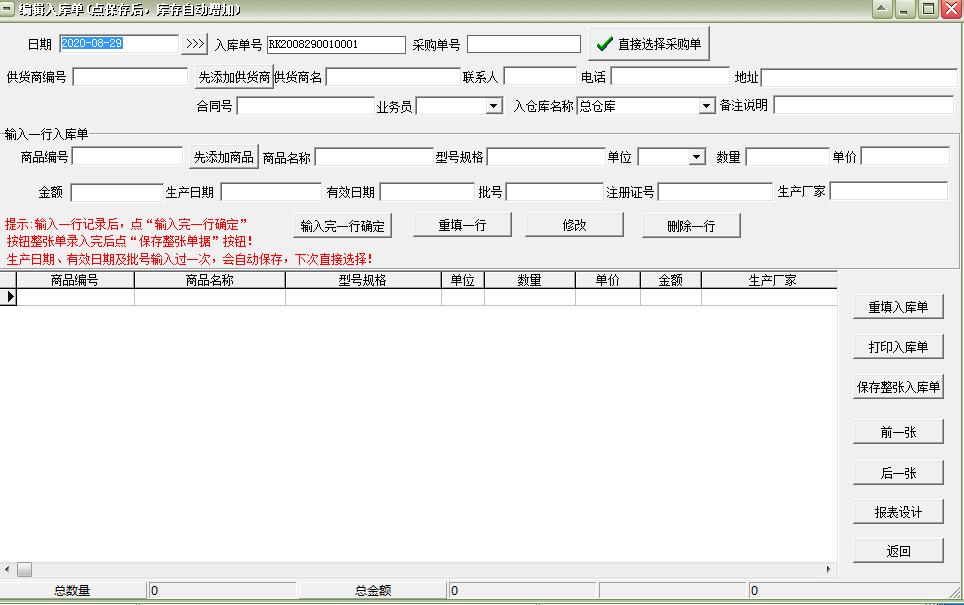Open the 单位 unit dropdown
This screenshot has height=605, width=964.
pos(696,157)
